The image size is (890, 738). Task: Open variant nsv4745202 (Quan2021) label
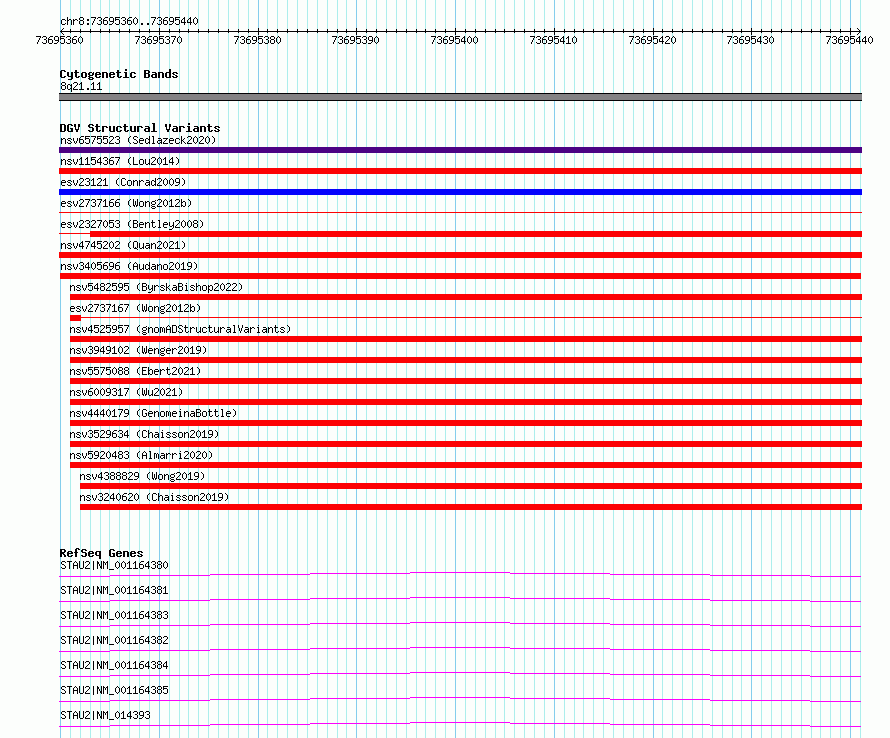[123, 245]
